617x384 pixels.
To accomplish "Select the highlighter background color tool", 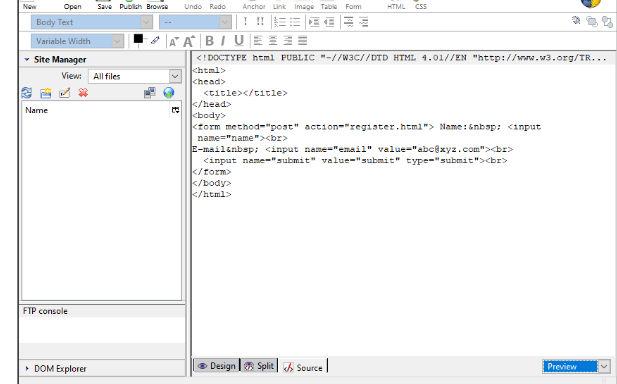I will (x=155, y=40).
